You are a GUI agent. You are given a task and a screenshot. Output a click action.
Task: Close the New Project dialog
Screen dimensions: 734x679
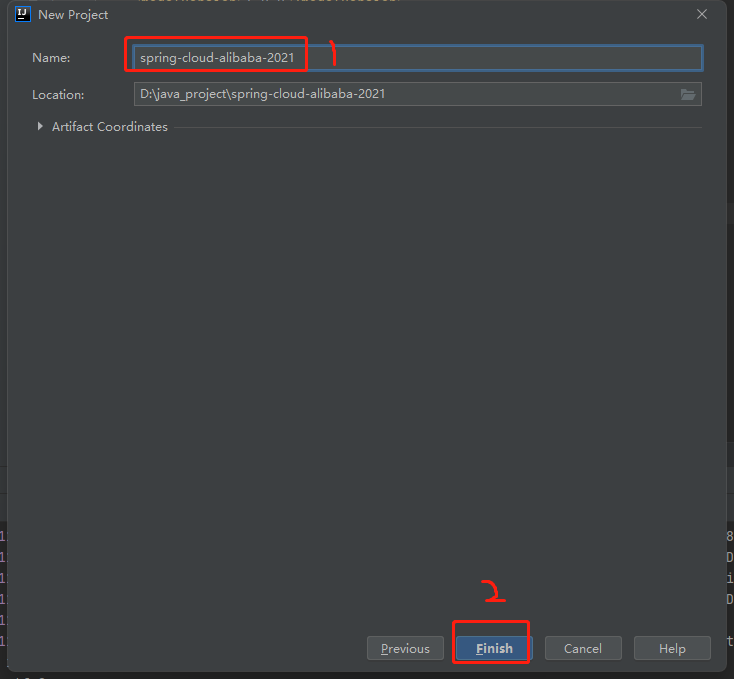702,15
